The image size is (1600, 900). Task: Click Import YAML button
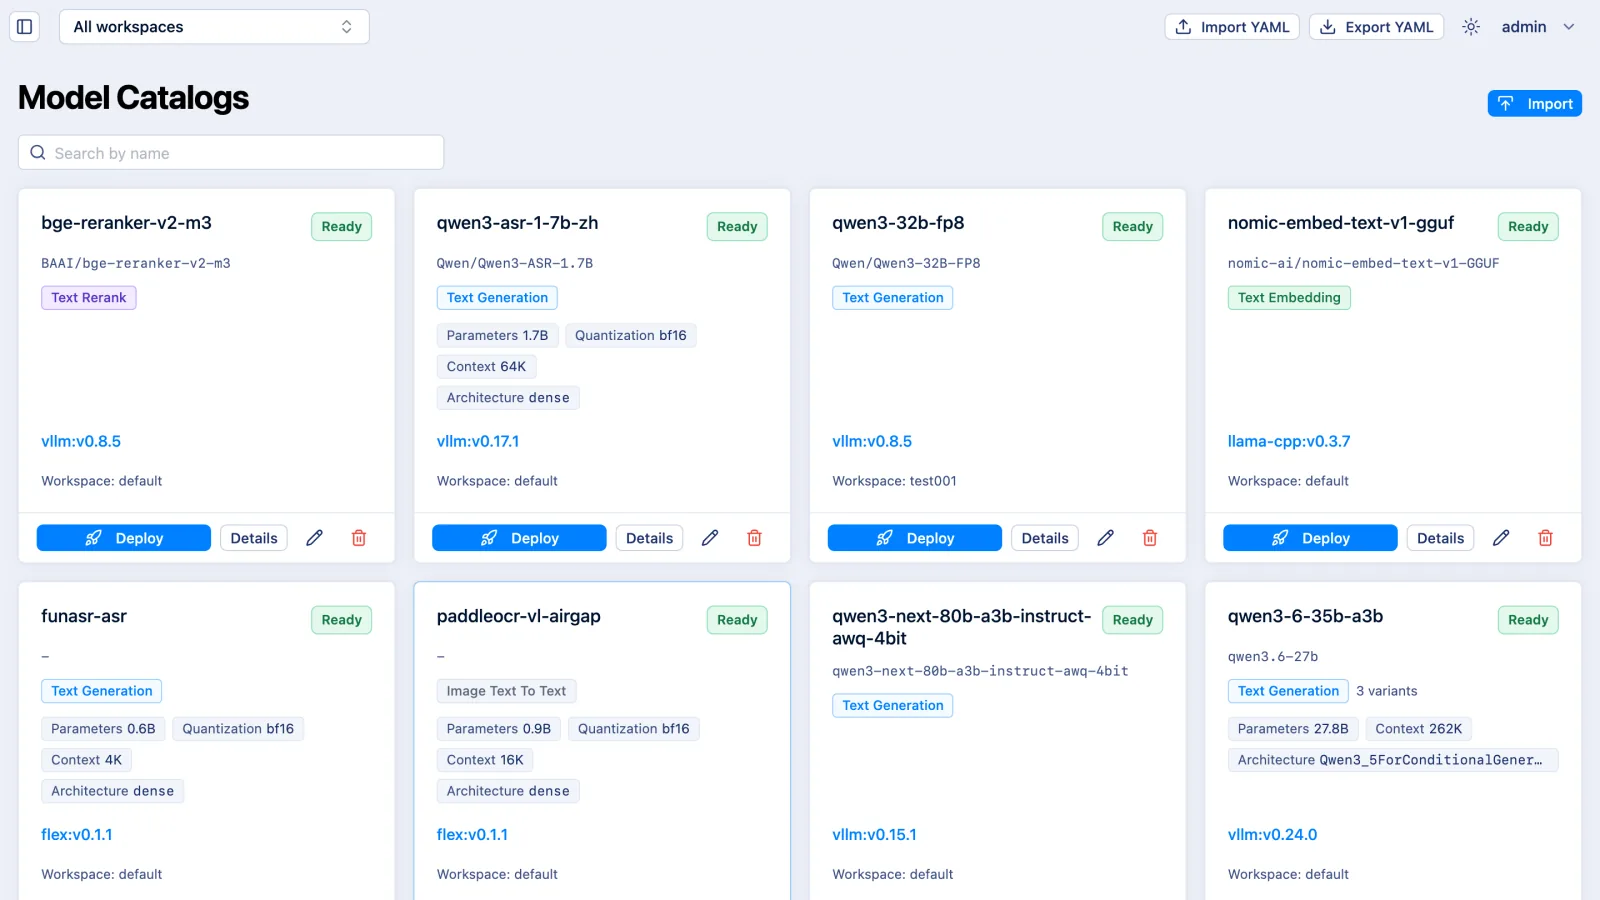[x=1232, y=27]
